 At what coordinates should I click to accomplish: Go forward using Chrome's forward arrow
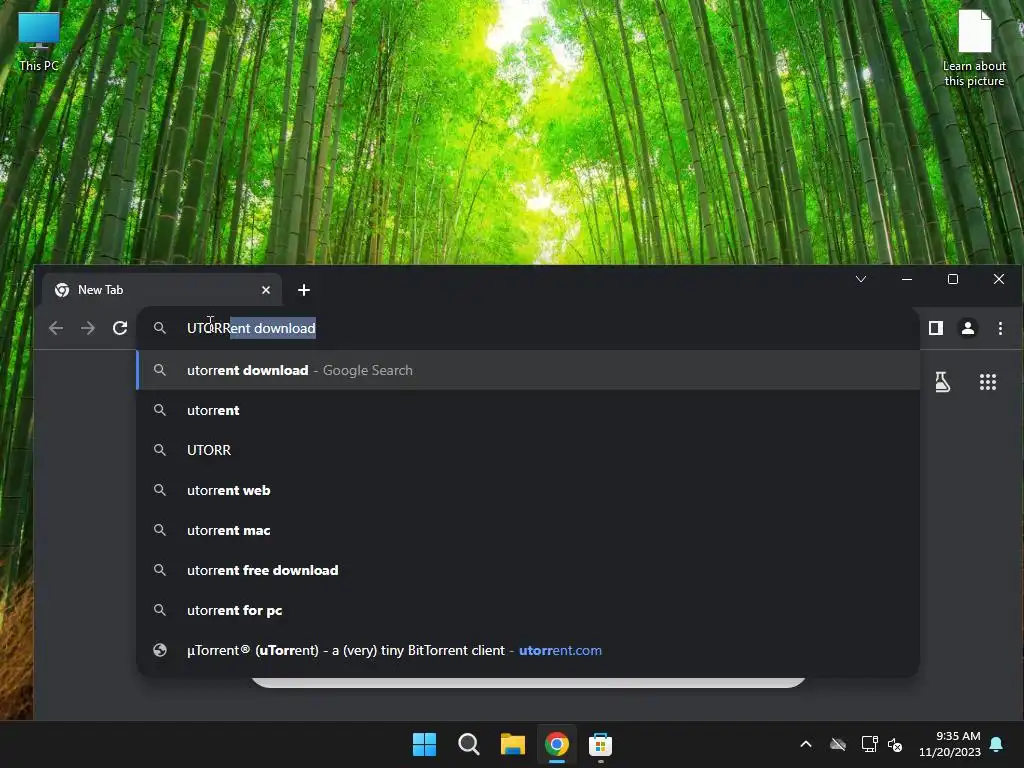[88, 328]
